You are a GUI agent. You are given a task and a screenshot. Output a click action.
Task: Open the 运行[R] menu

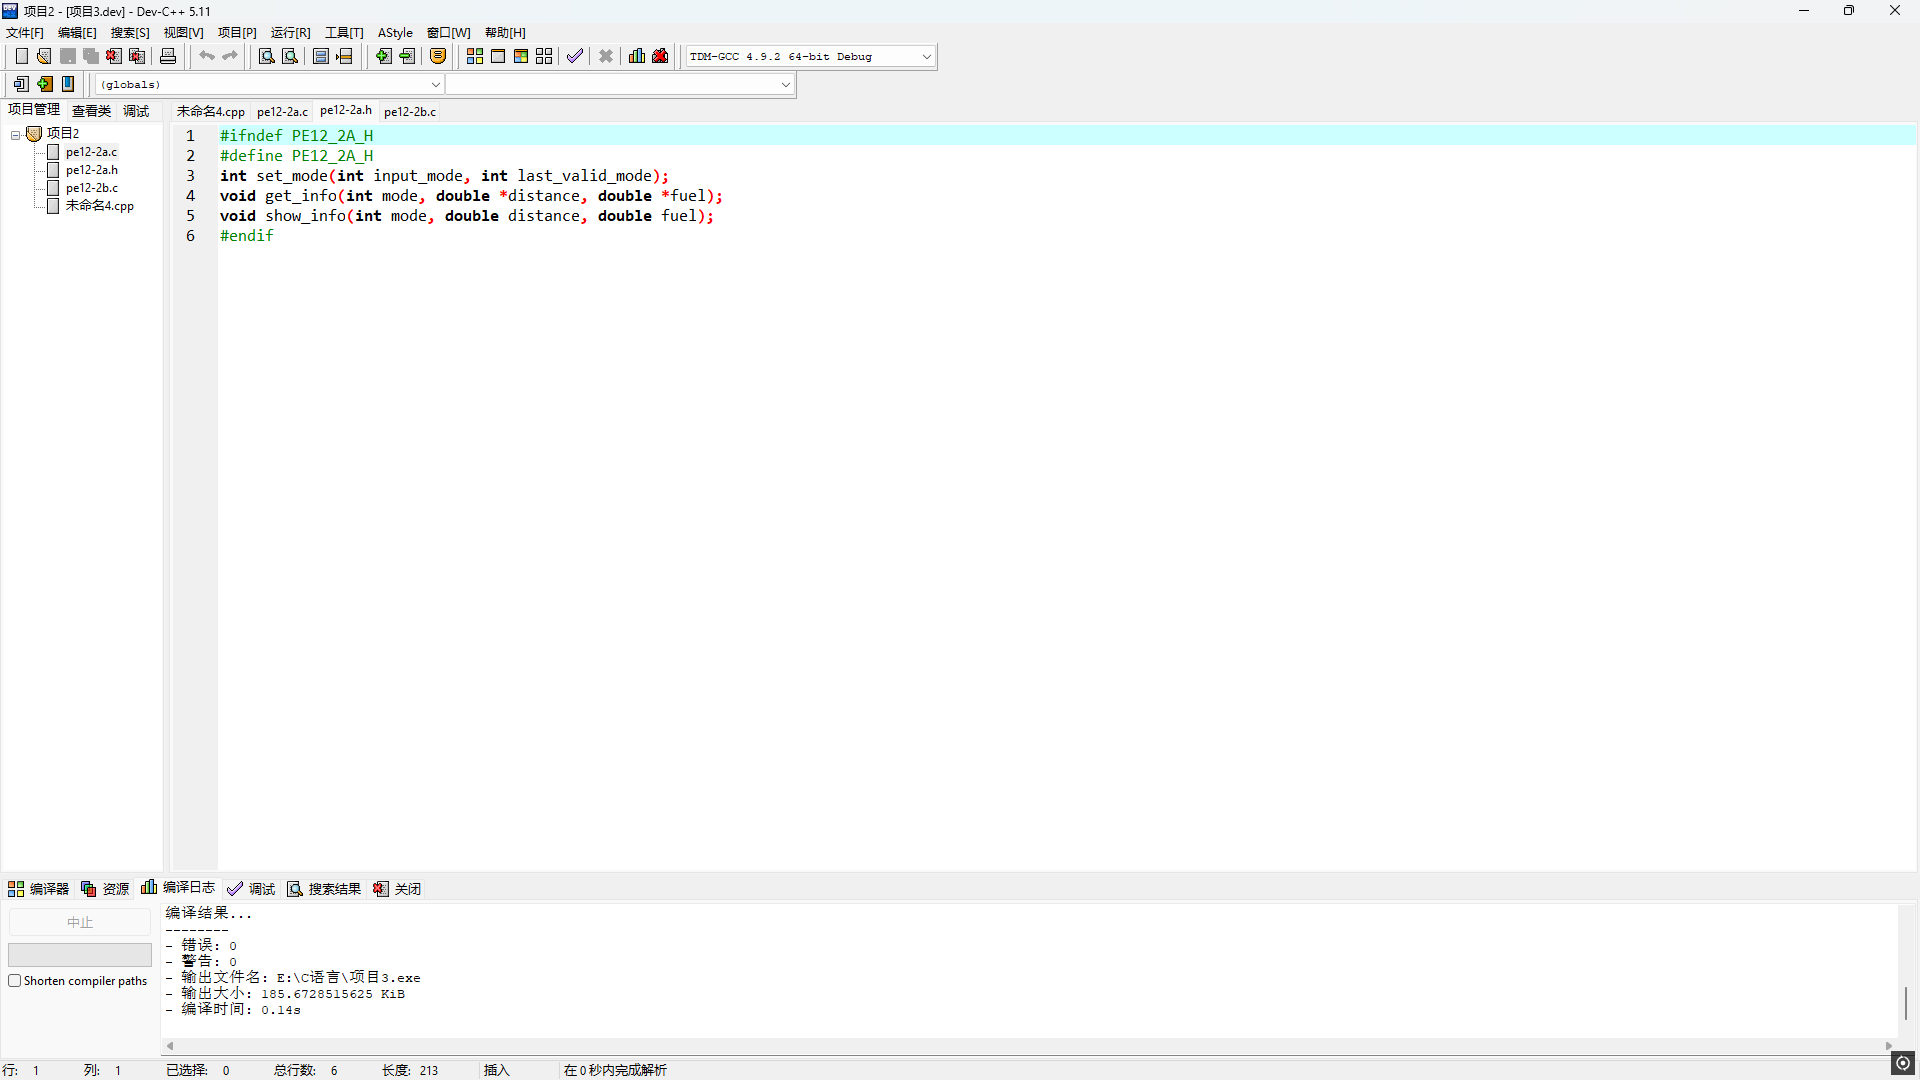pyautogui.click(x=290, y=33)
